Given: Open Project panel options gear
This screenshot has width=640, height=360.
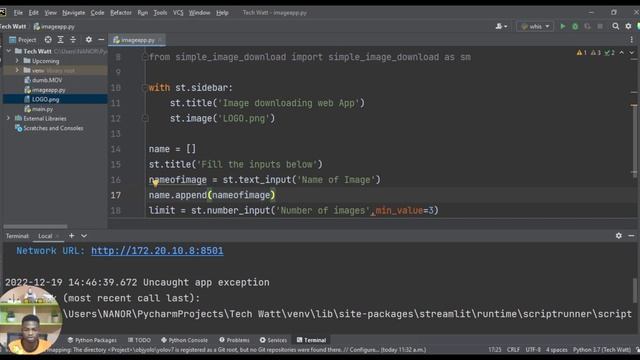Looking at the screenshot, I should point(89,40).
